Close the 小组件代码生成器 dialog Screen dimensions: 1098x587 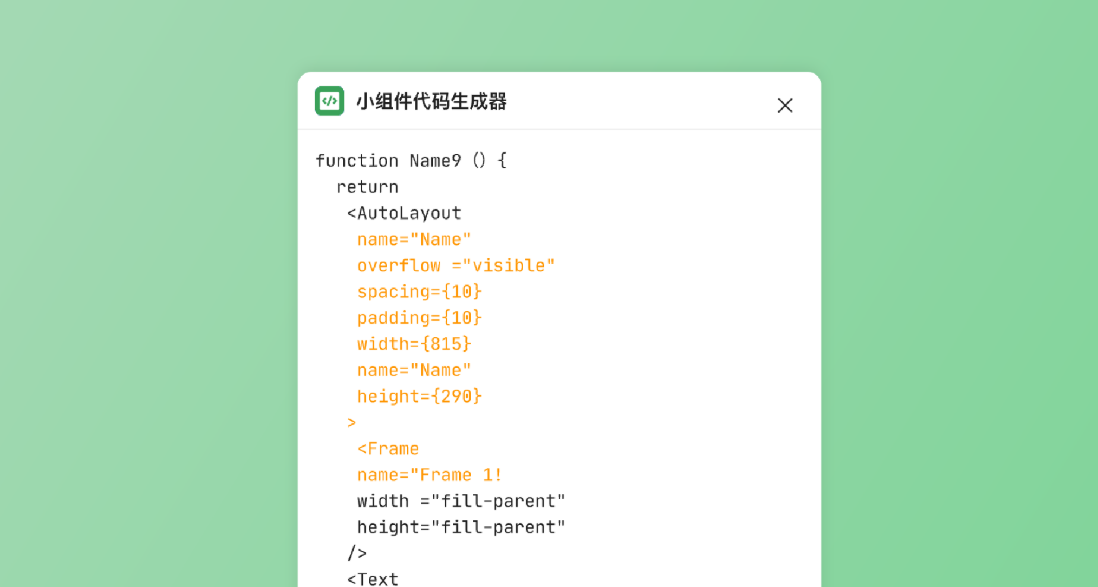click(x=785, y=105)
